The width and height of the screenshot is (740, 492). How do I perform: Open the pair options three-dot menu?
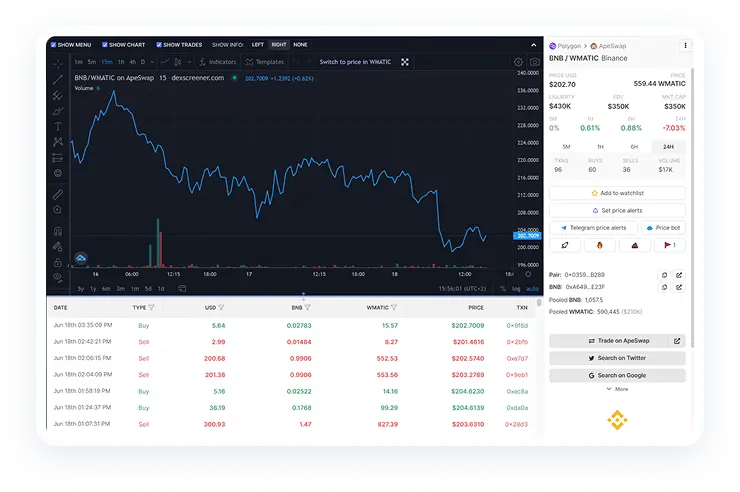tap(685, 46)
